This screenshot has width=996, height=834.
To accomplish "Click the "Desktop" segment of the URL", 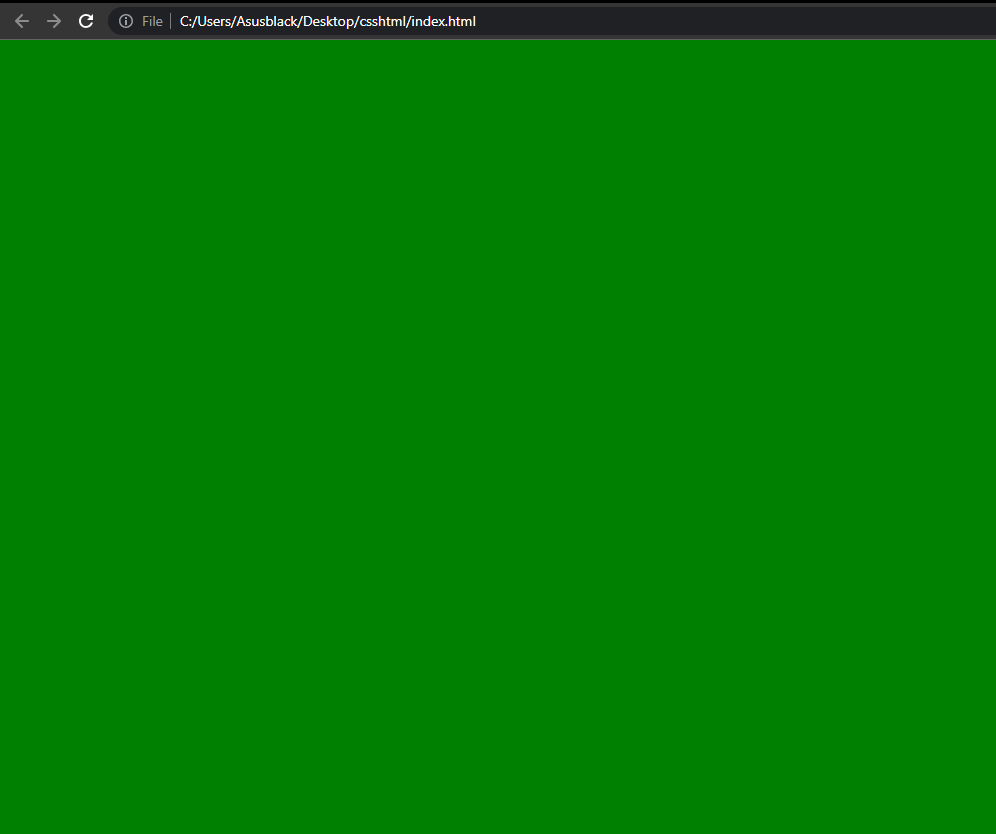I will pos(328,21).
